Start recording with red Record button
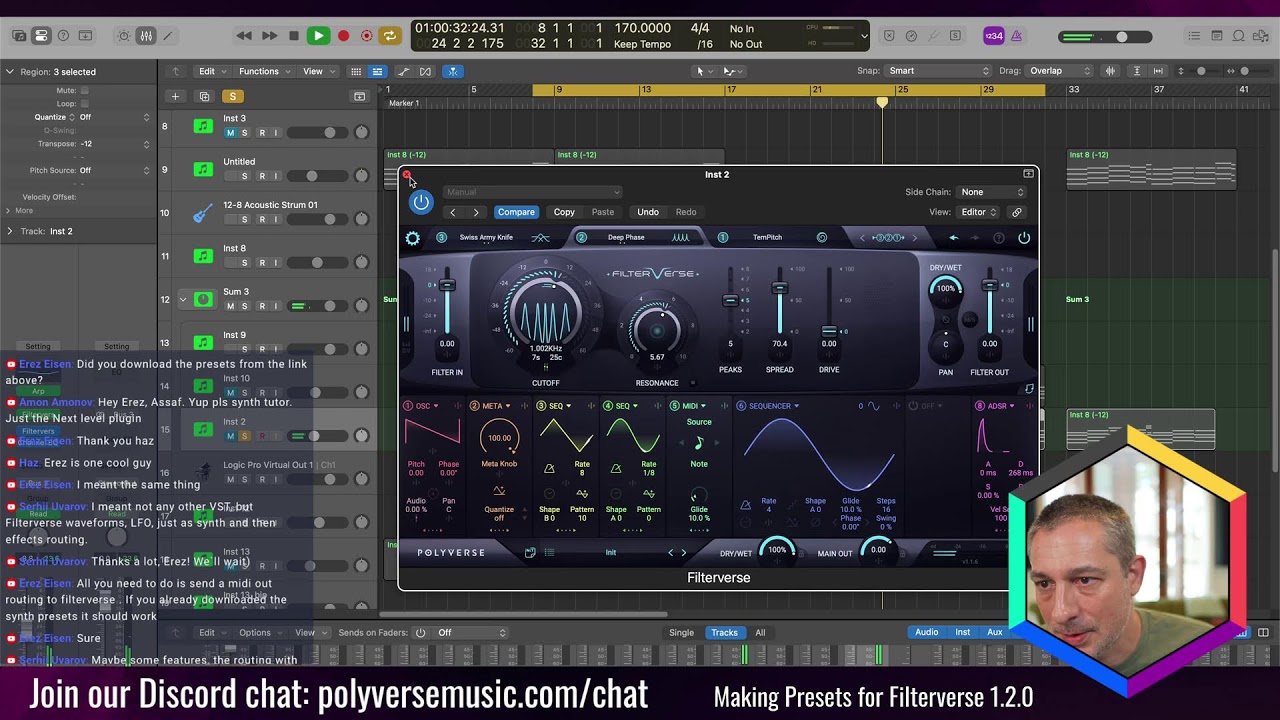 [x=343, y=36]
